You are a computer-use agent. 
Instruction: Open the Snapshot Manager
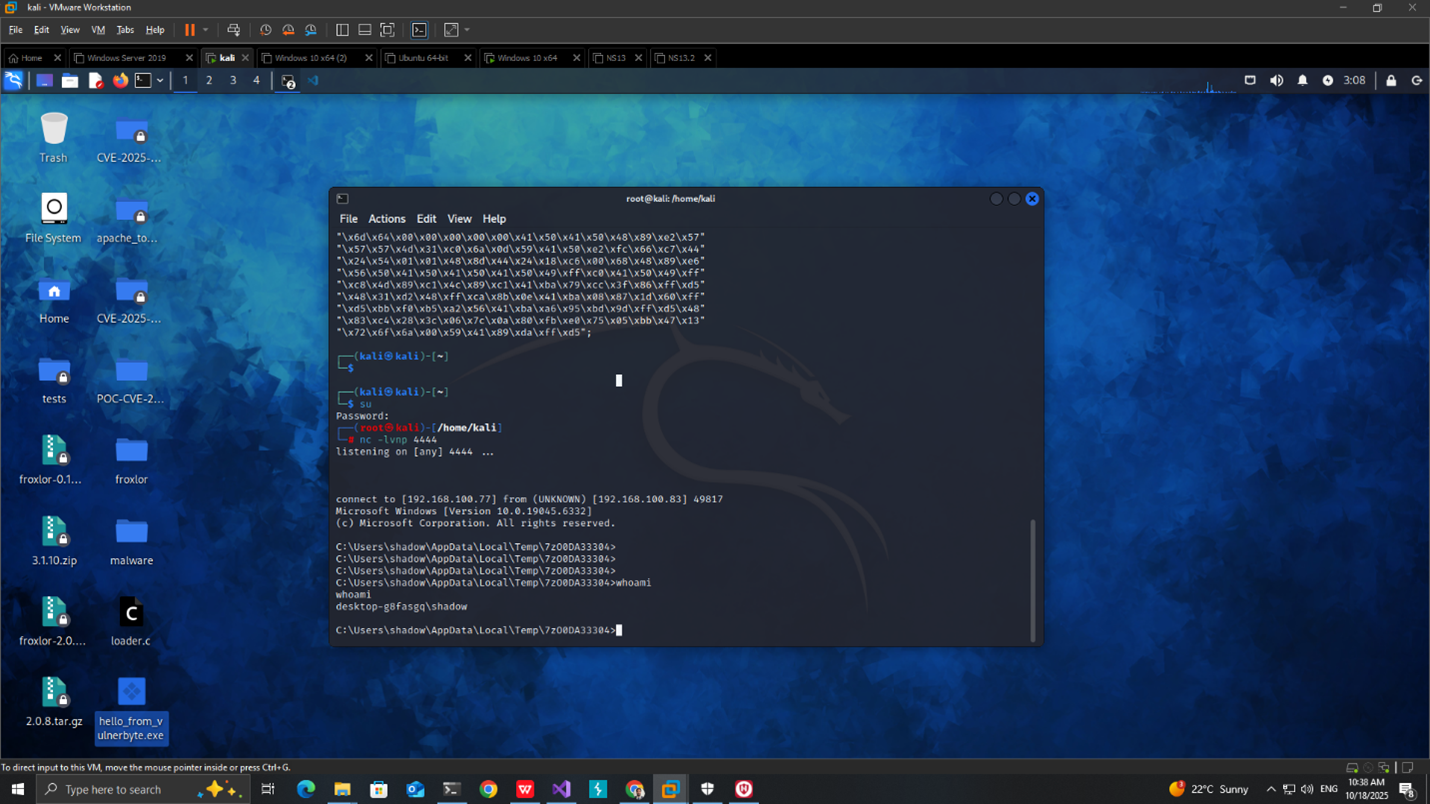(x=311, y=30)
